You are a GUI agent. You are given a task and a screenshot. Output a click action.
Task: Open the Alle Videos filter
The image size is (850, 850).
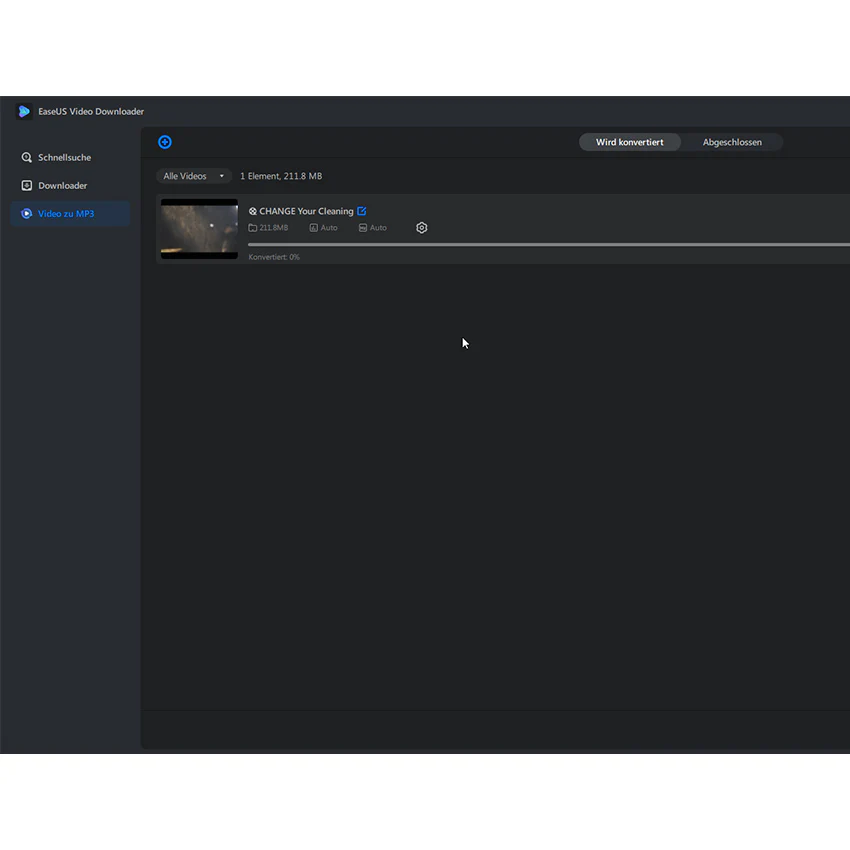coord(194,176)
